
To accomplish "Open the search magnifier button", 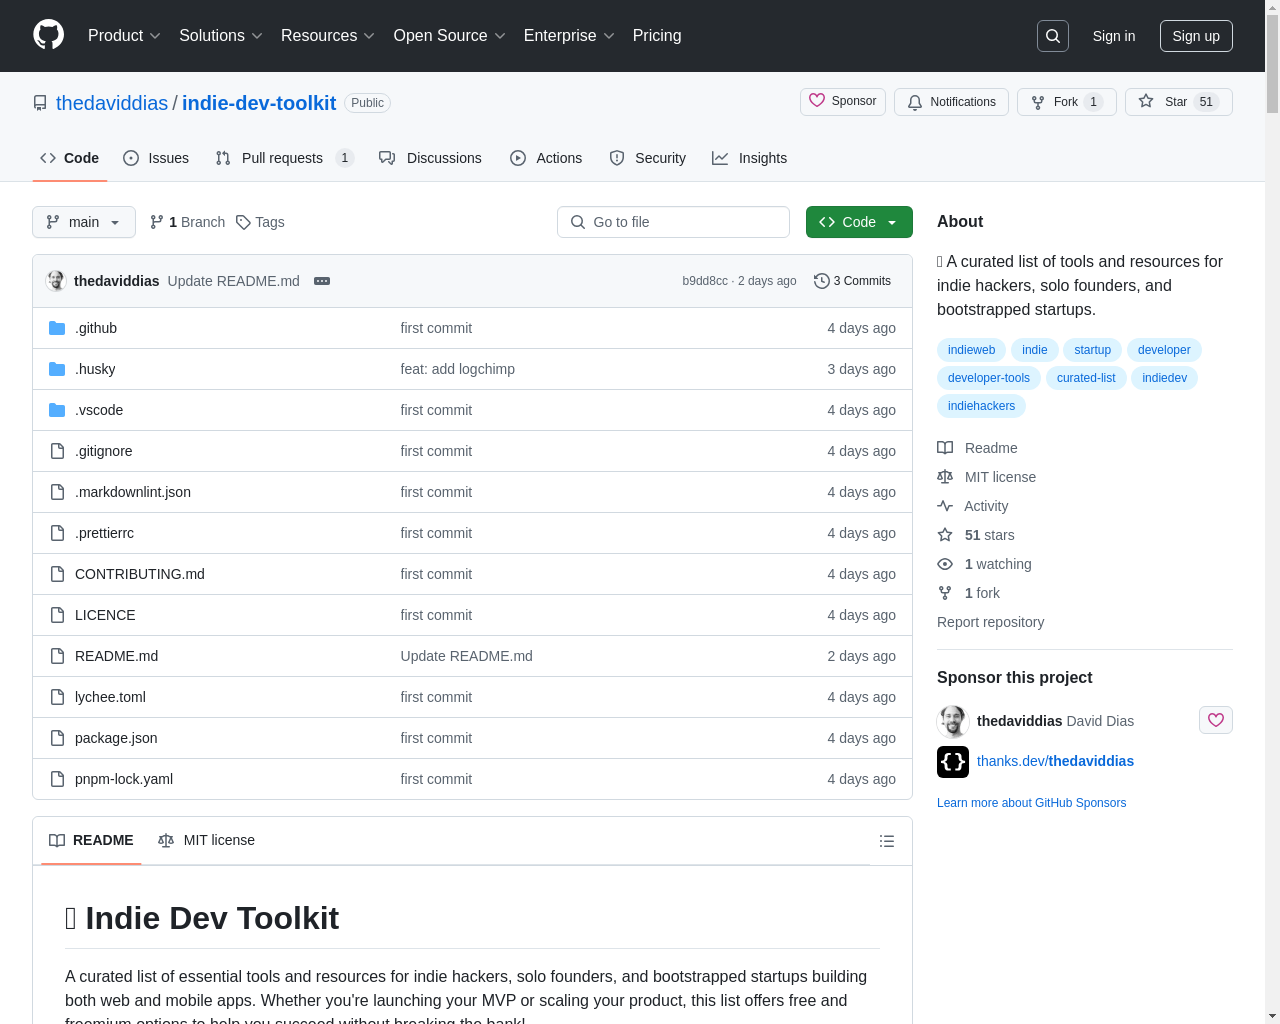I will (1053, 36).
